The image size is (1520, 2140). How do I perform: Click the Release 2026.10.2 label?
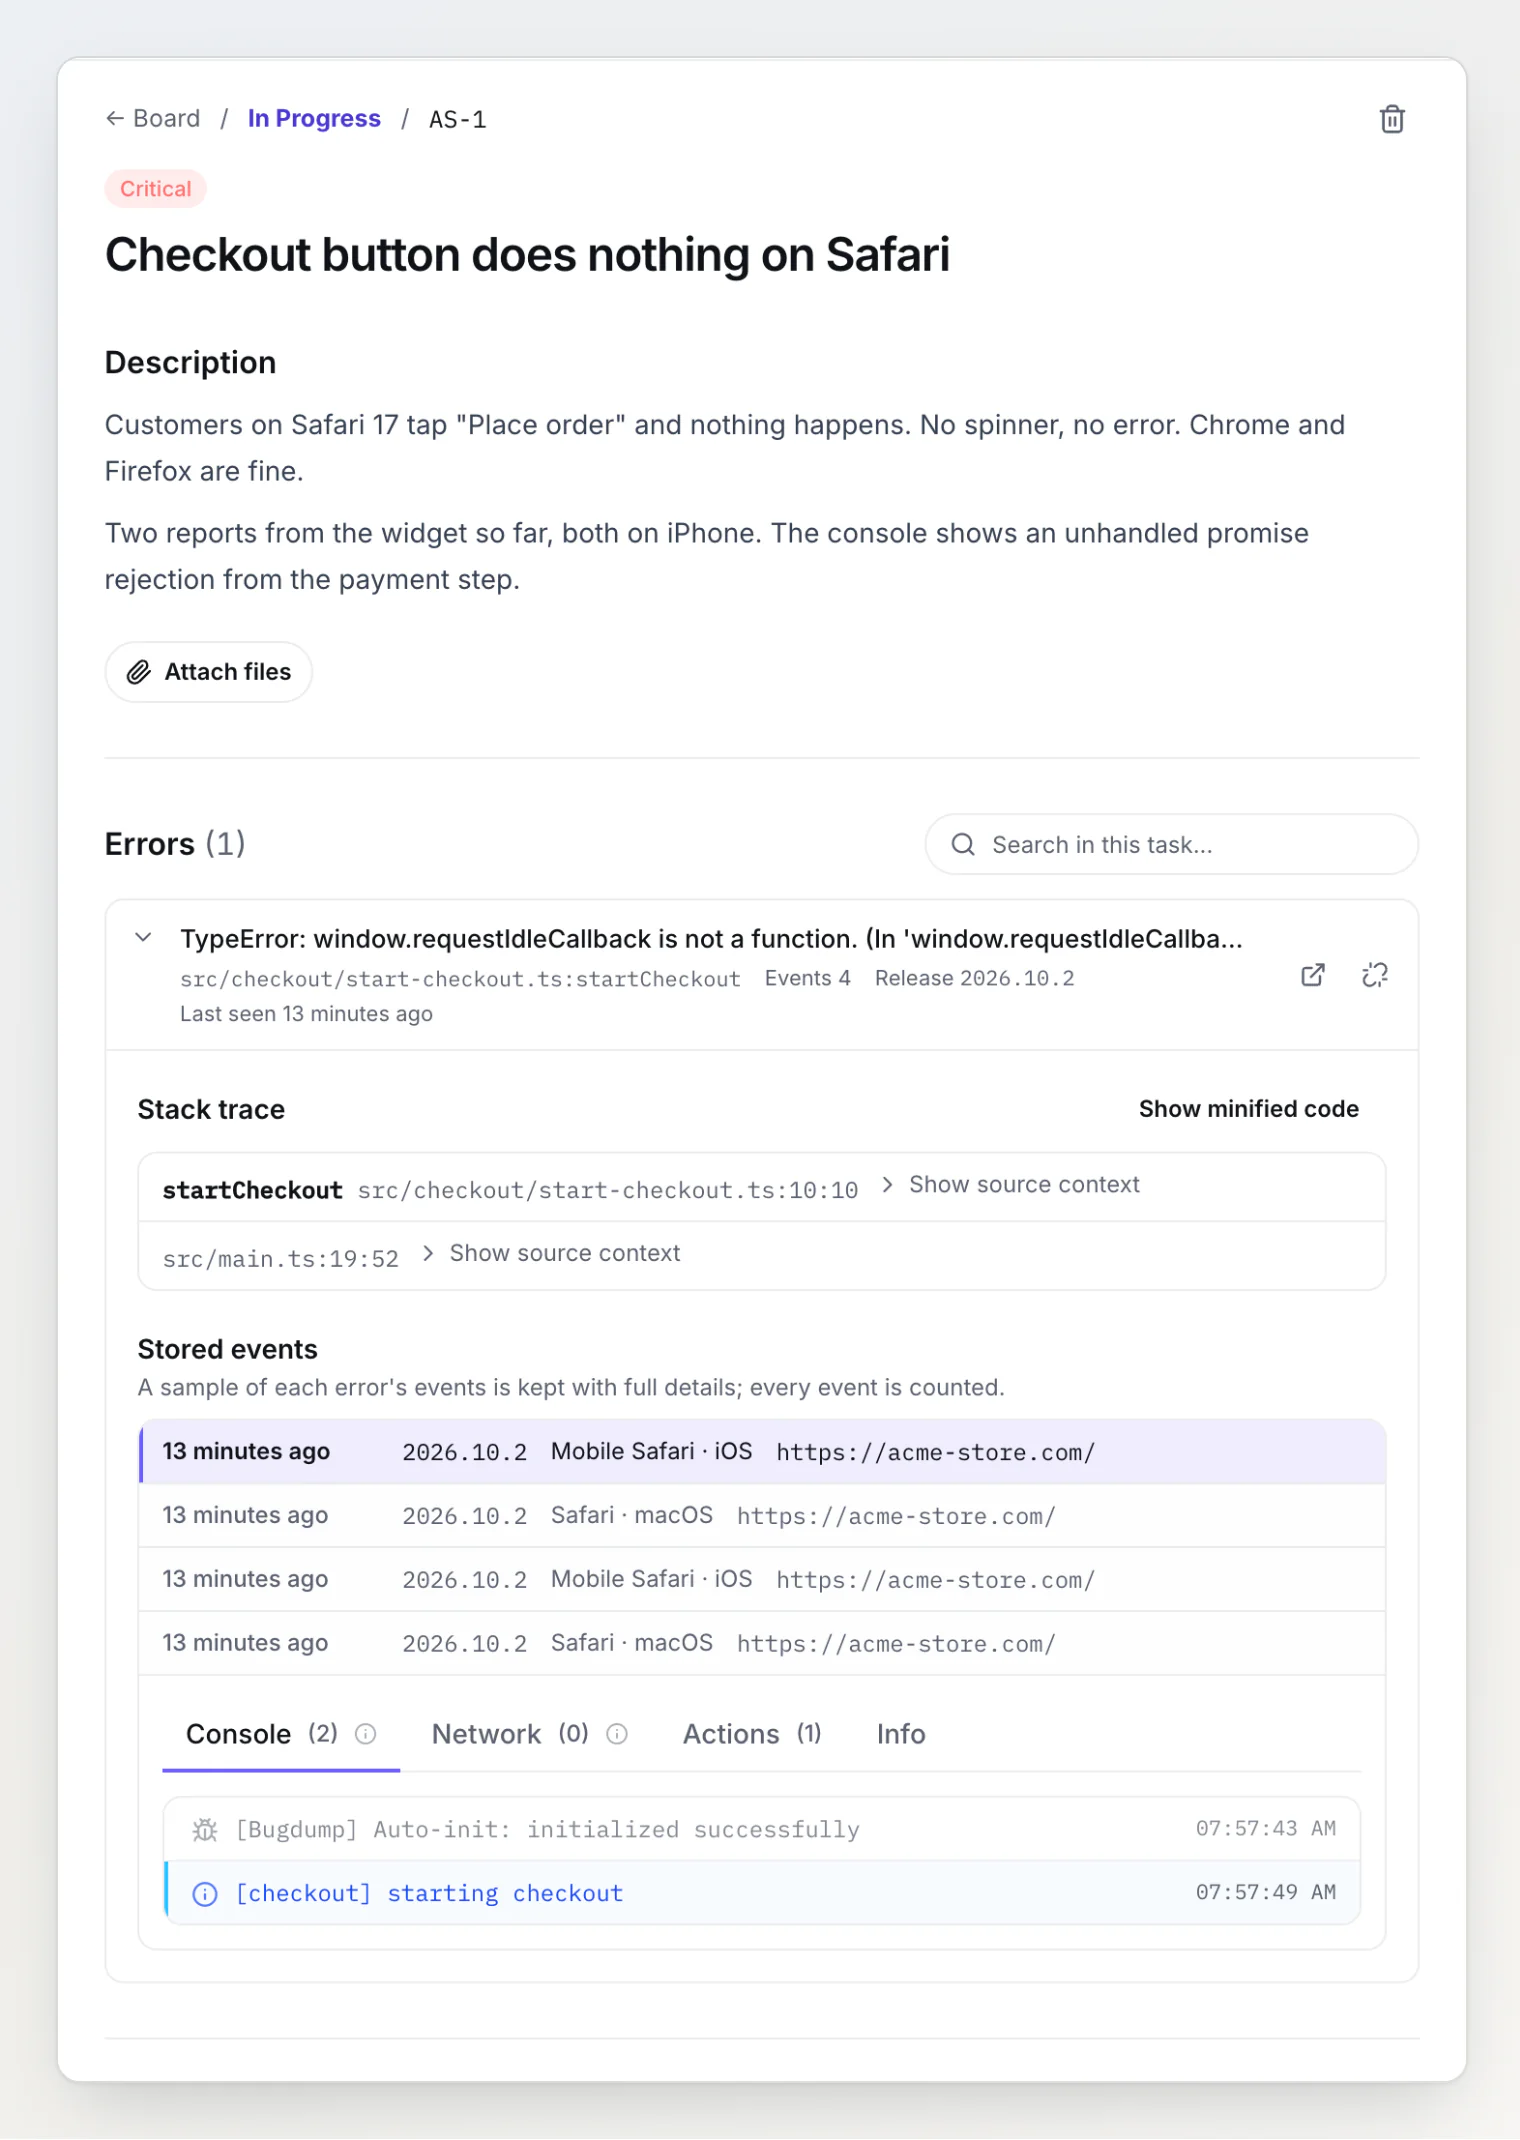(x=975, y=978)
